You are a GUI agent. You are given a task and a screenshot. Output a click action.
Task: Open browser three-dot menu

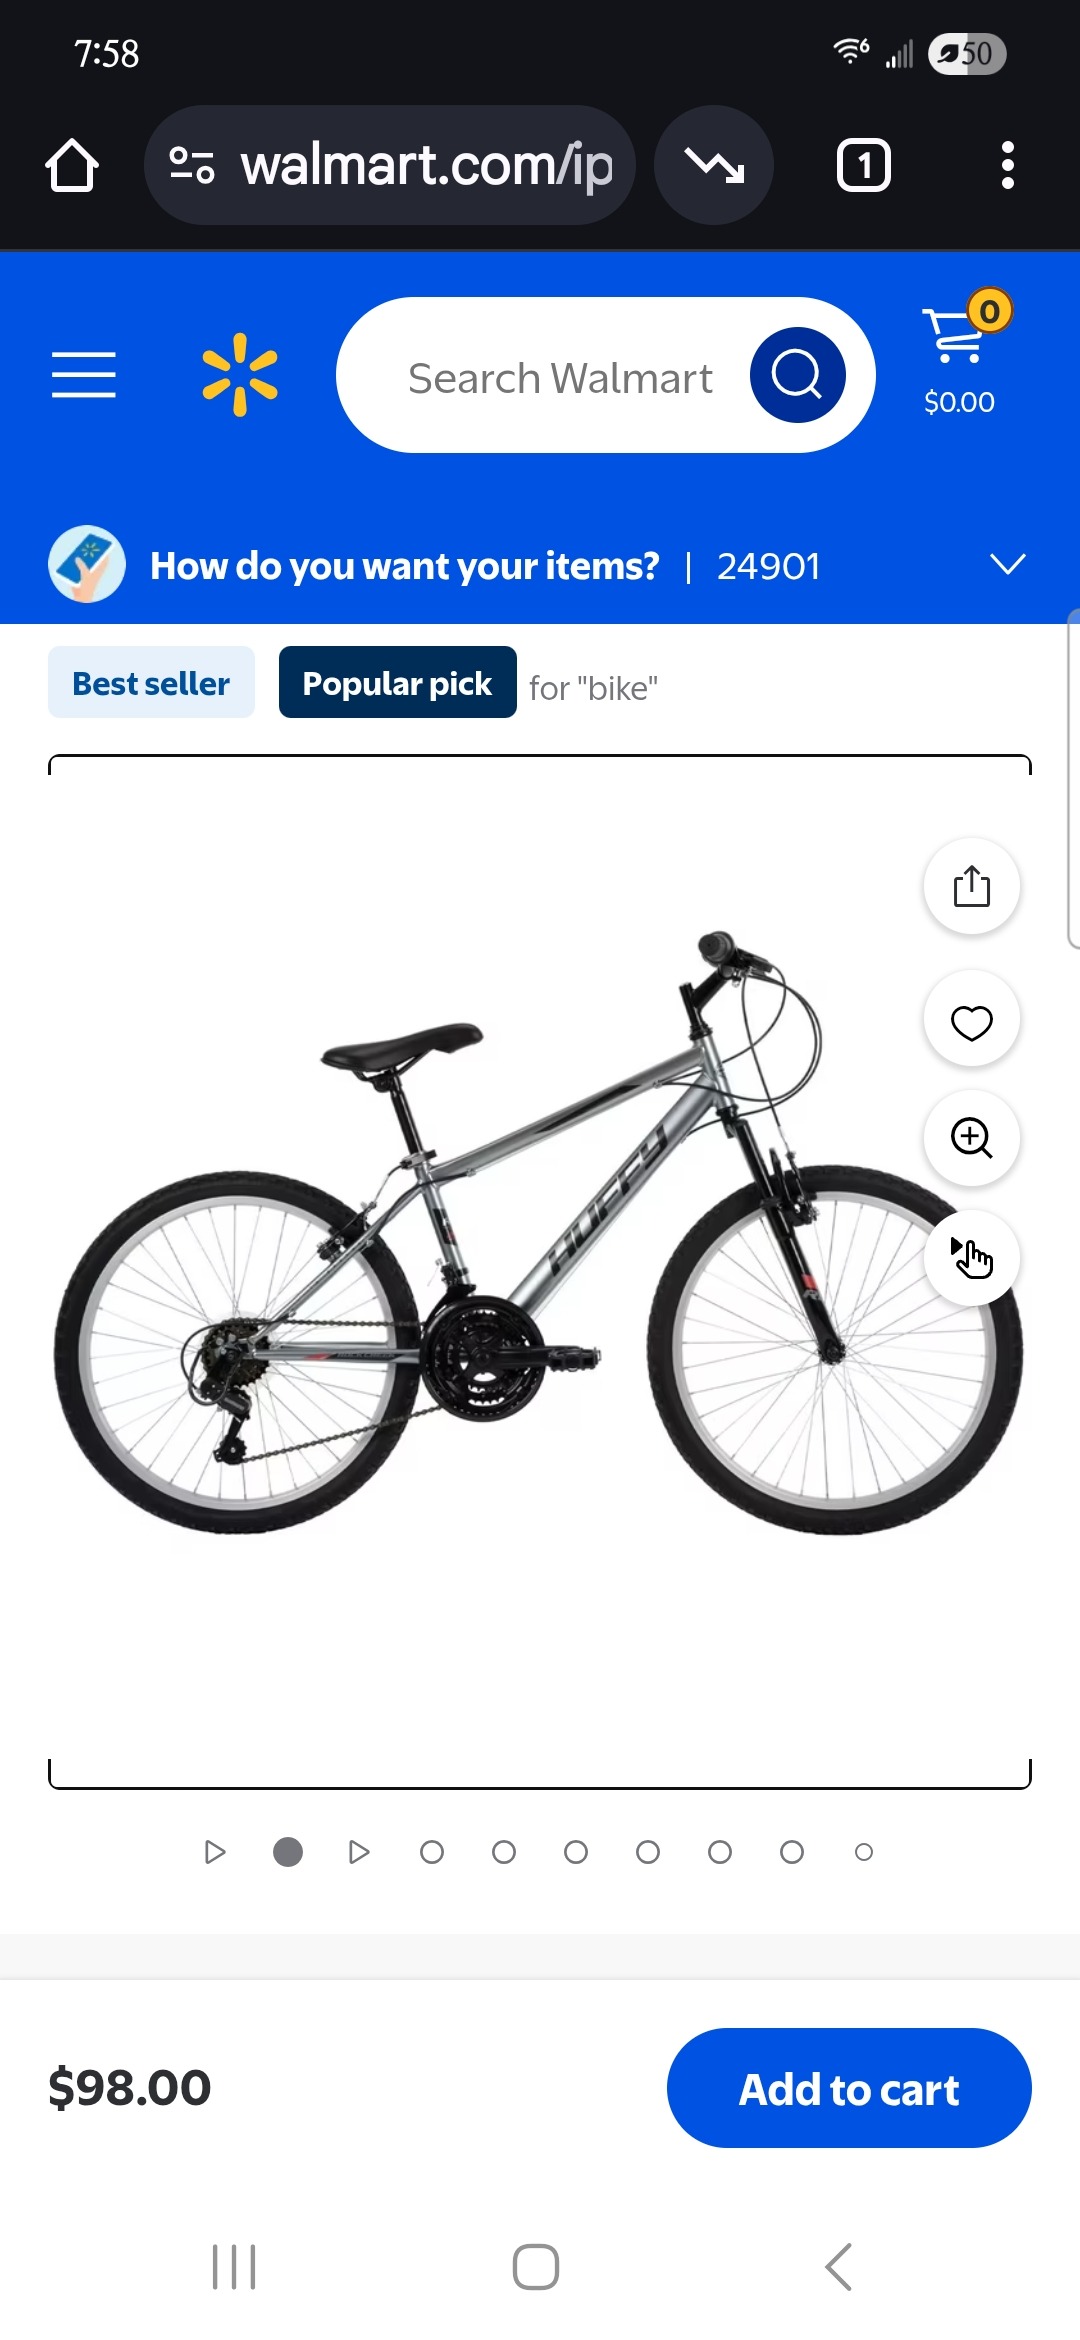point(1008,165)
